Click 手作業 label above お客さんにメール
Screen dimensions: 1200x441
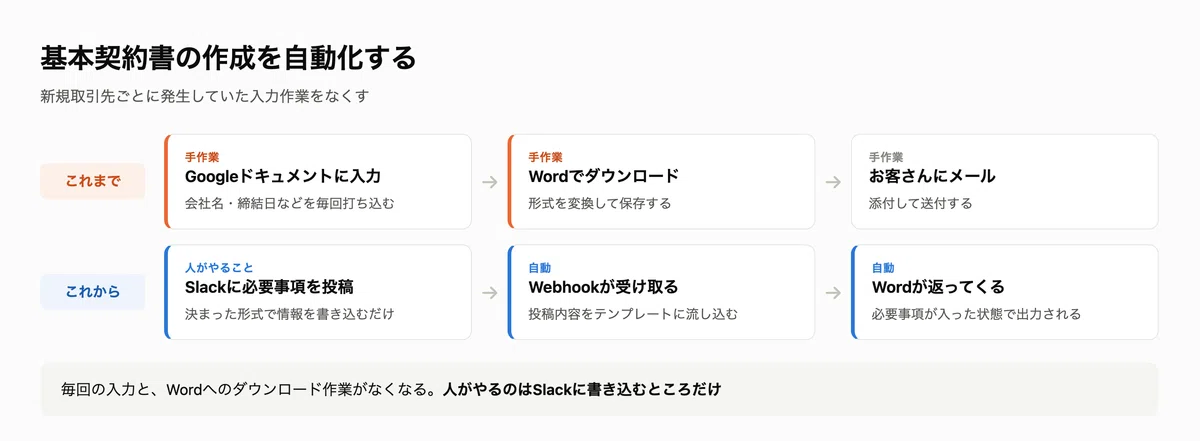click(x=886, y=158)
